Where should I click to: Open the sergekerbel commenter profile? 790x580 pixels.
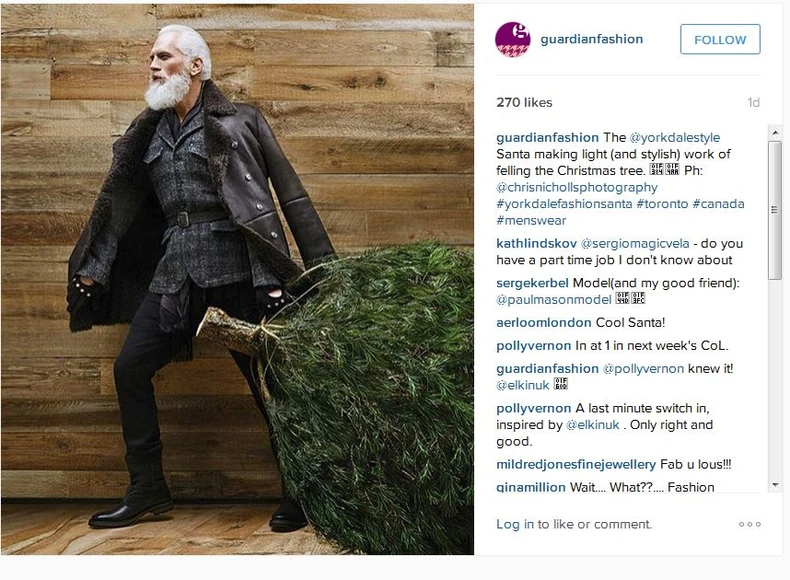532,283
